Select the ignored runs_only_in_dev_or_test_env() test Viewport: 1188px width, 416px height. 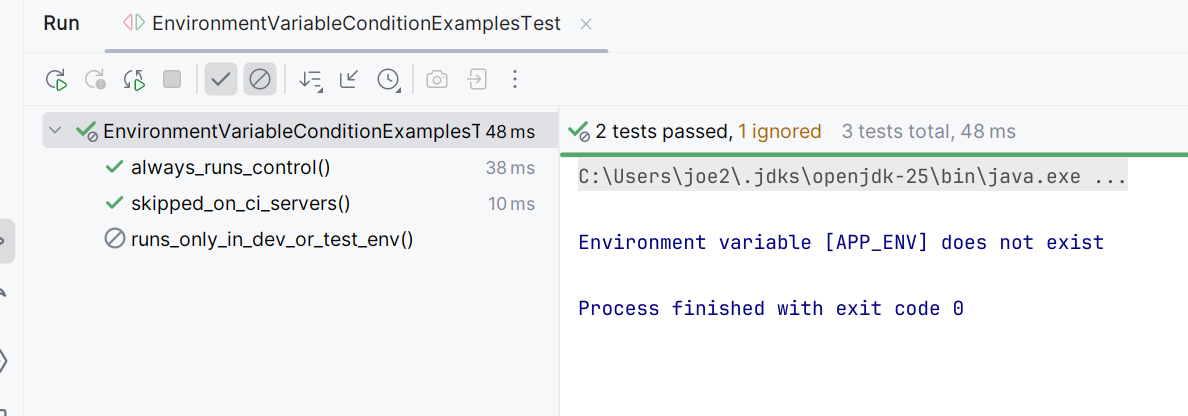pos(271,239)
